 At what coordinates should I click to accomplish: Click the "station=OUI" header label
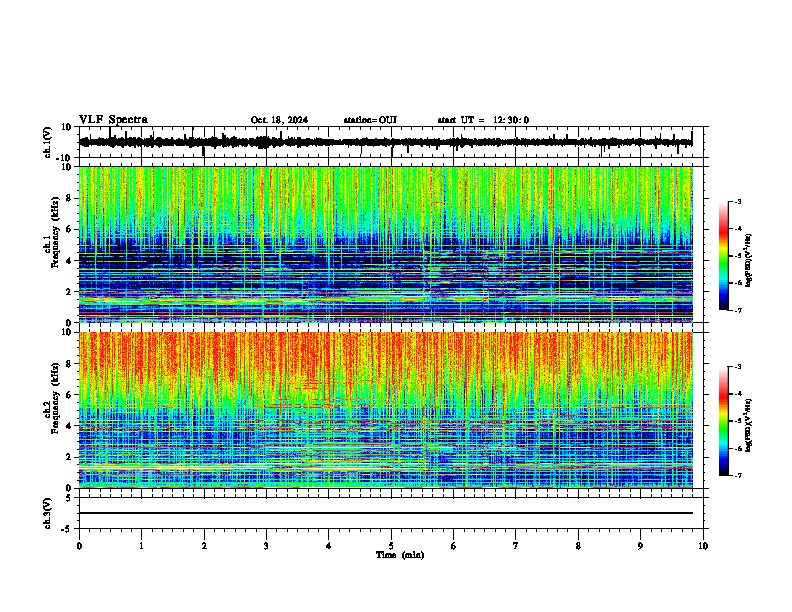(x=370, y=120)
